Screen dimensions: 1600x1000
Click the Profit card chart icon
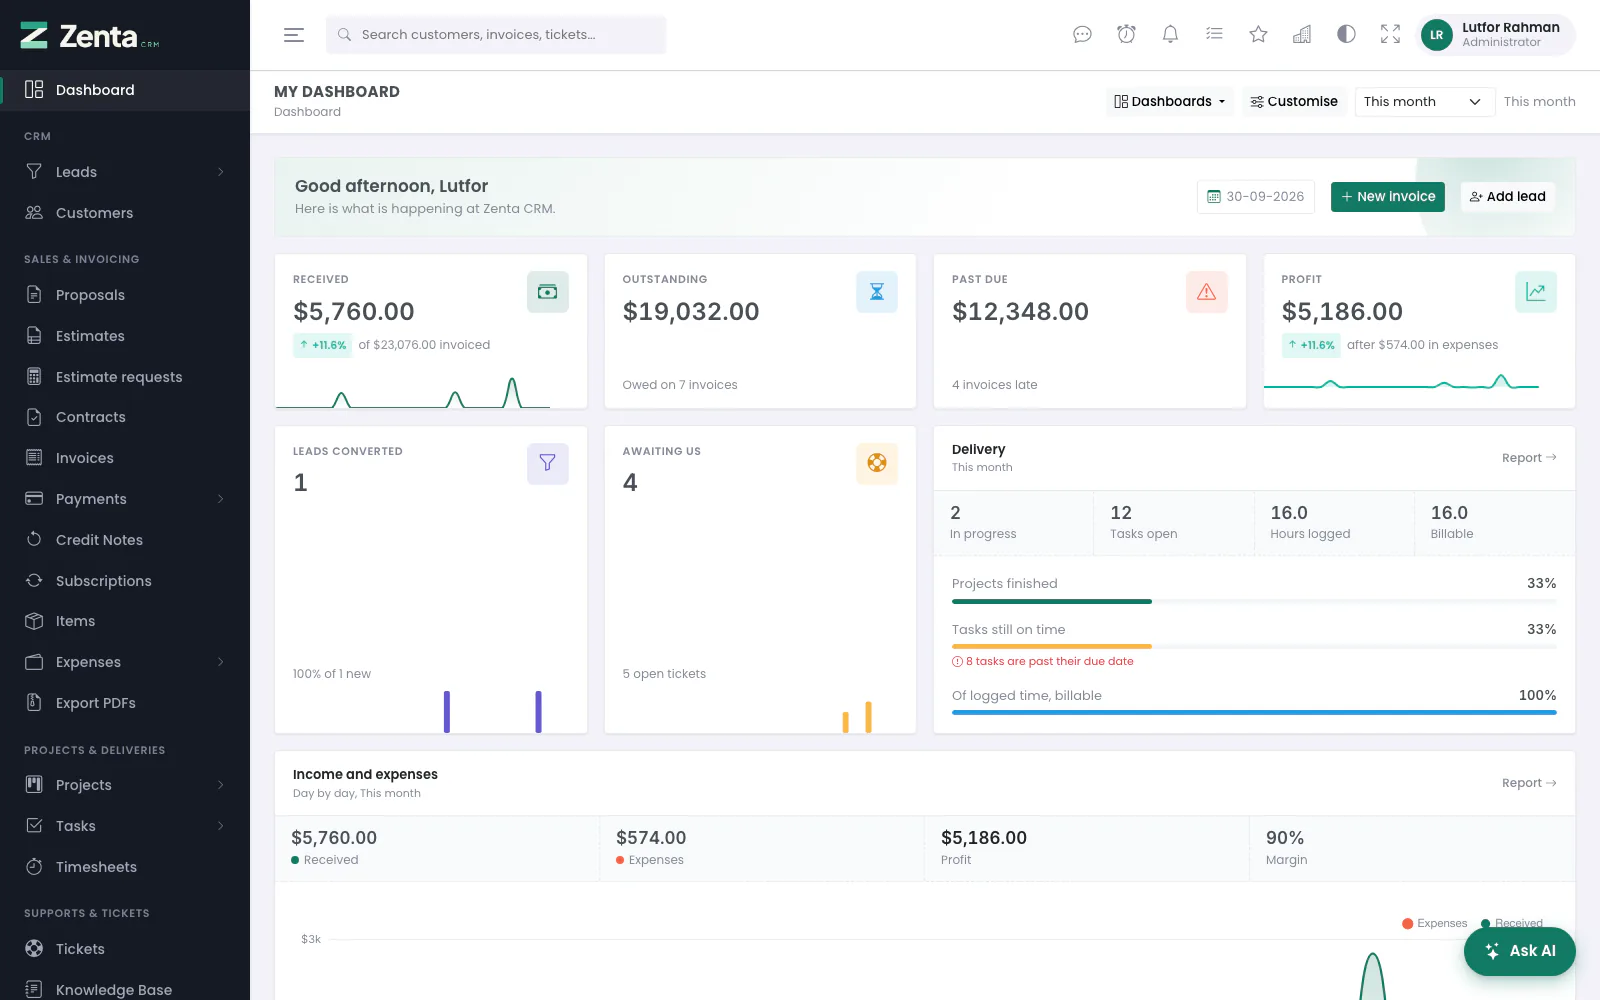pyautogui.click(x=1536, y=292)
